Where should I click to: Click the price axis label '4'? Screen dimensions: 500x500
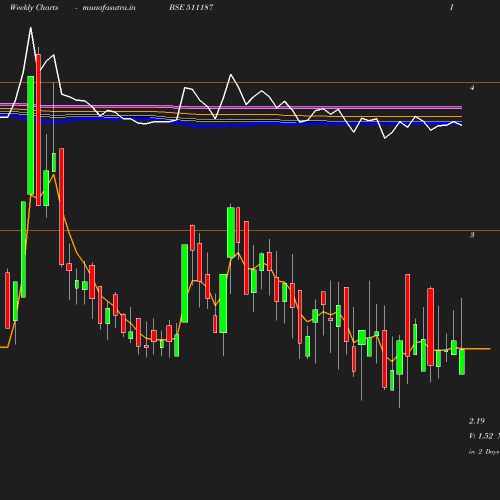(472, 88)
